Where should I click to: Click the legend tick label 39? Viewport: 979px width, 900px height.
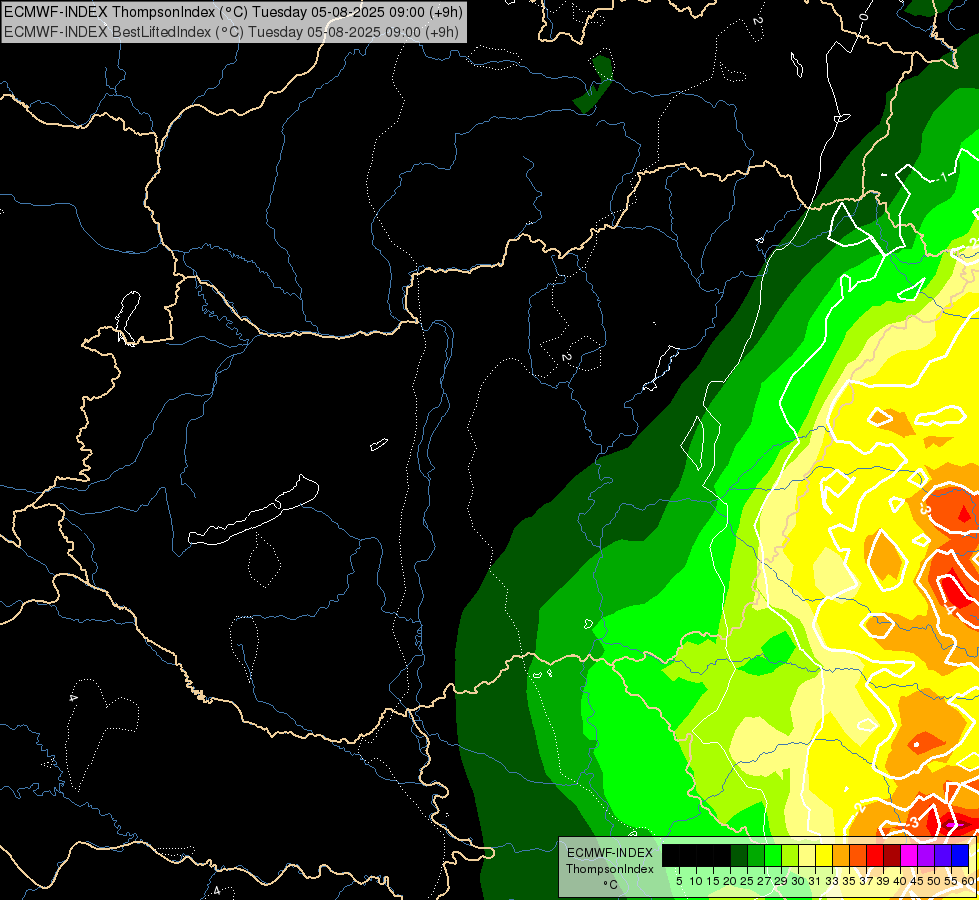pos(883,881)
